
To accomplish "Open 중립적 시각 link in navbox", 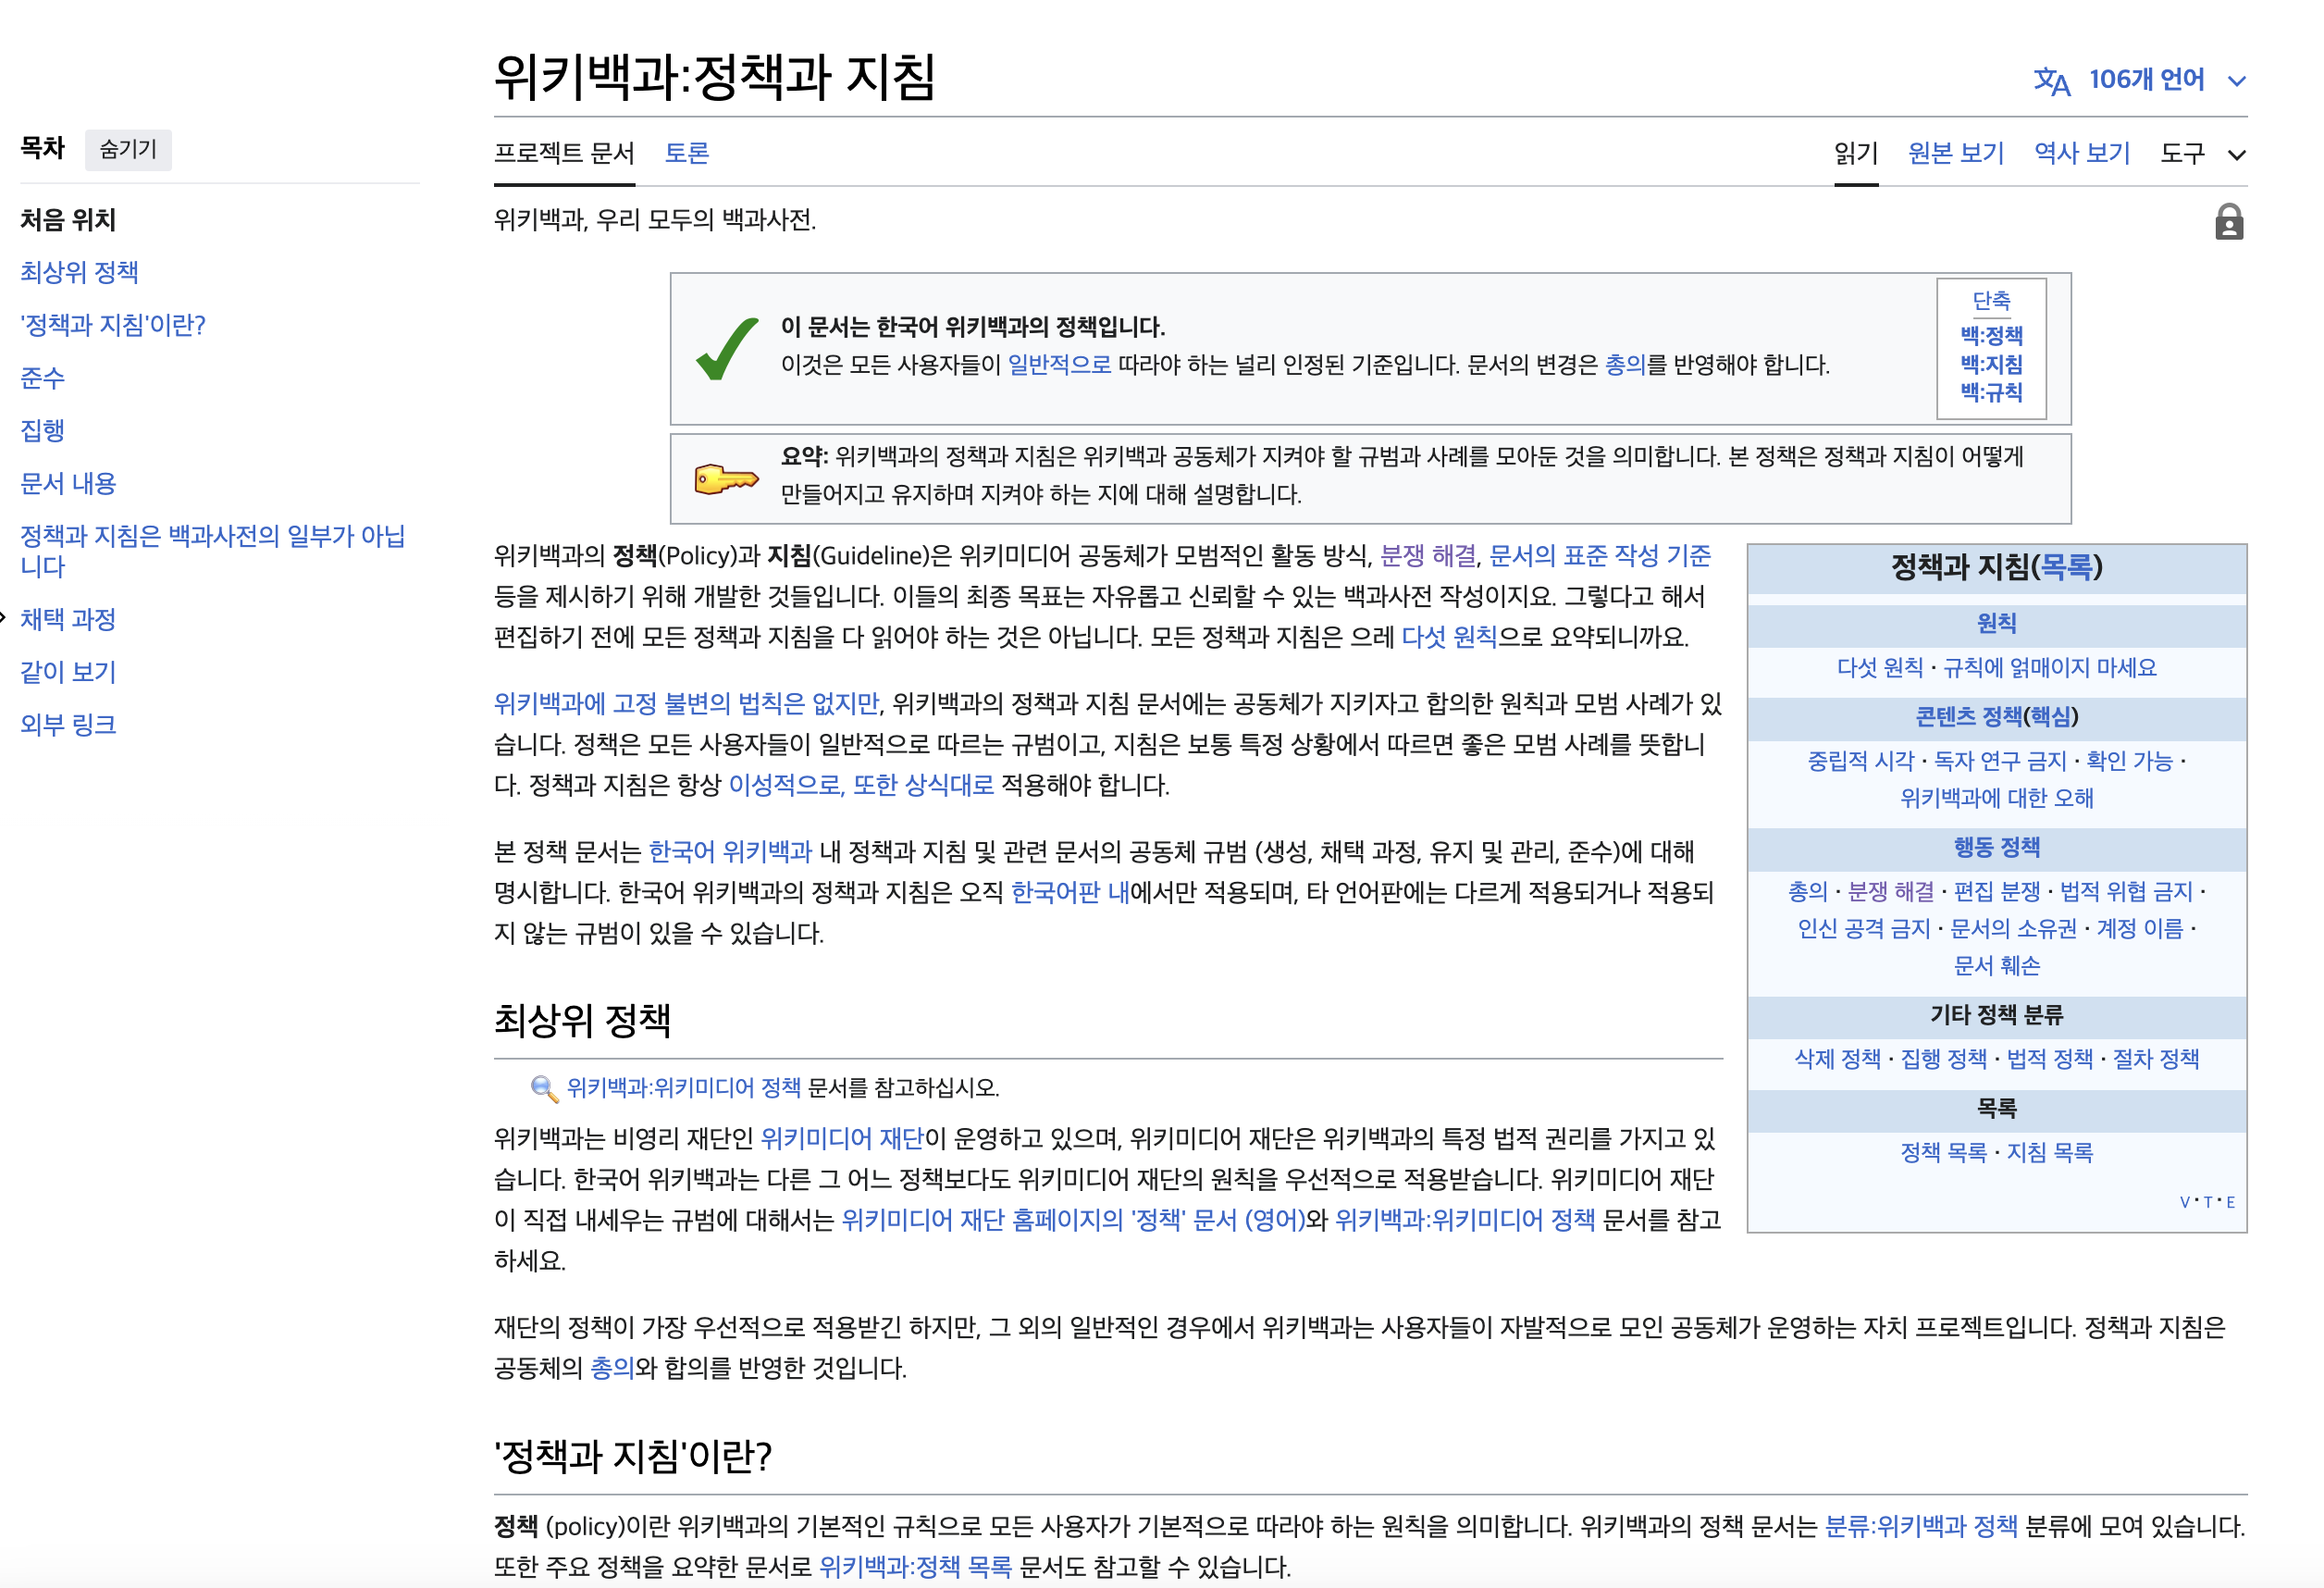I will (1860, 762).
